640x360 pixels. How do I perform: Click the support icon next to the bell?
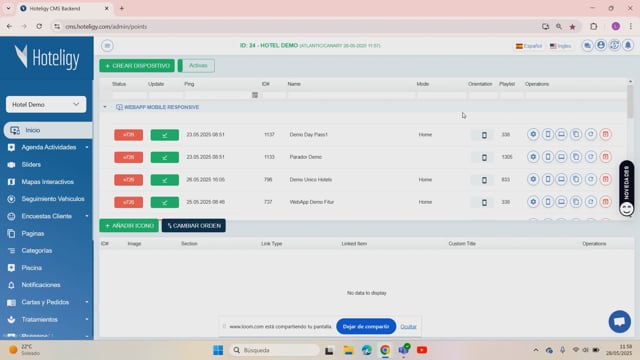click(614, 45)
